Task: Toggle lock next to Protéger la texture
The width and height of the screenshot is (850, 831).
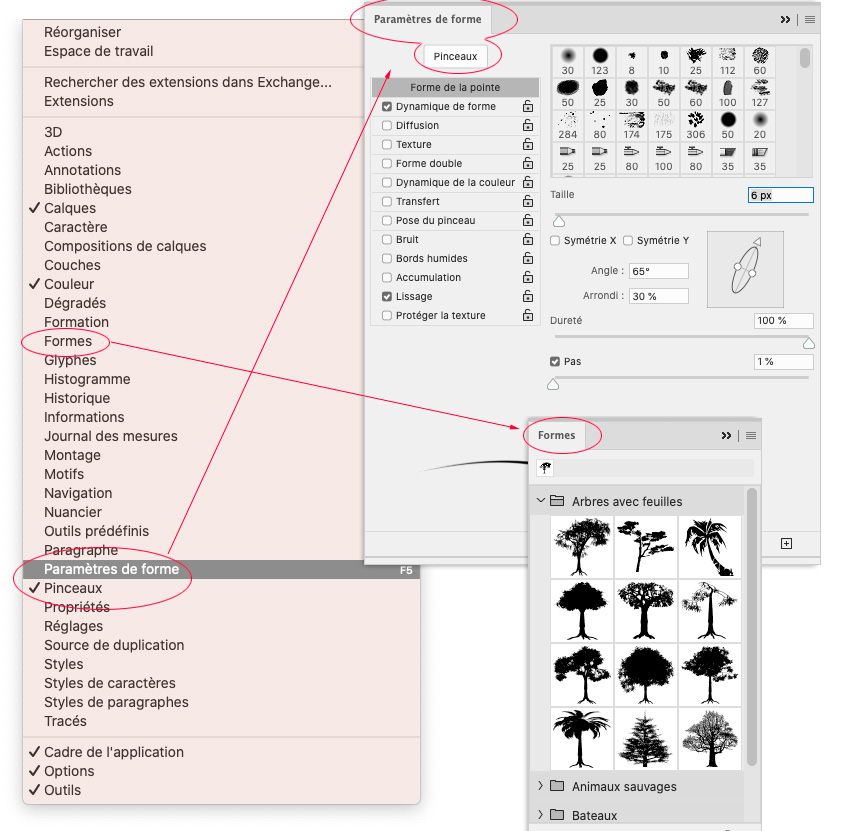Action: (528, 315)
